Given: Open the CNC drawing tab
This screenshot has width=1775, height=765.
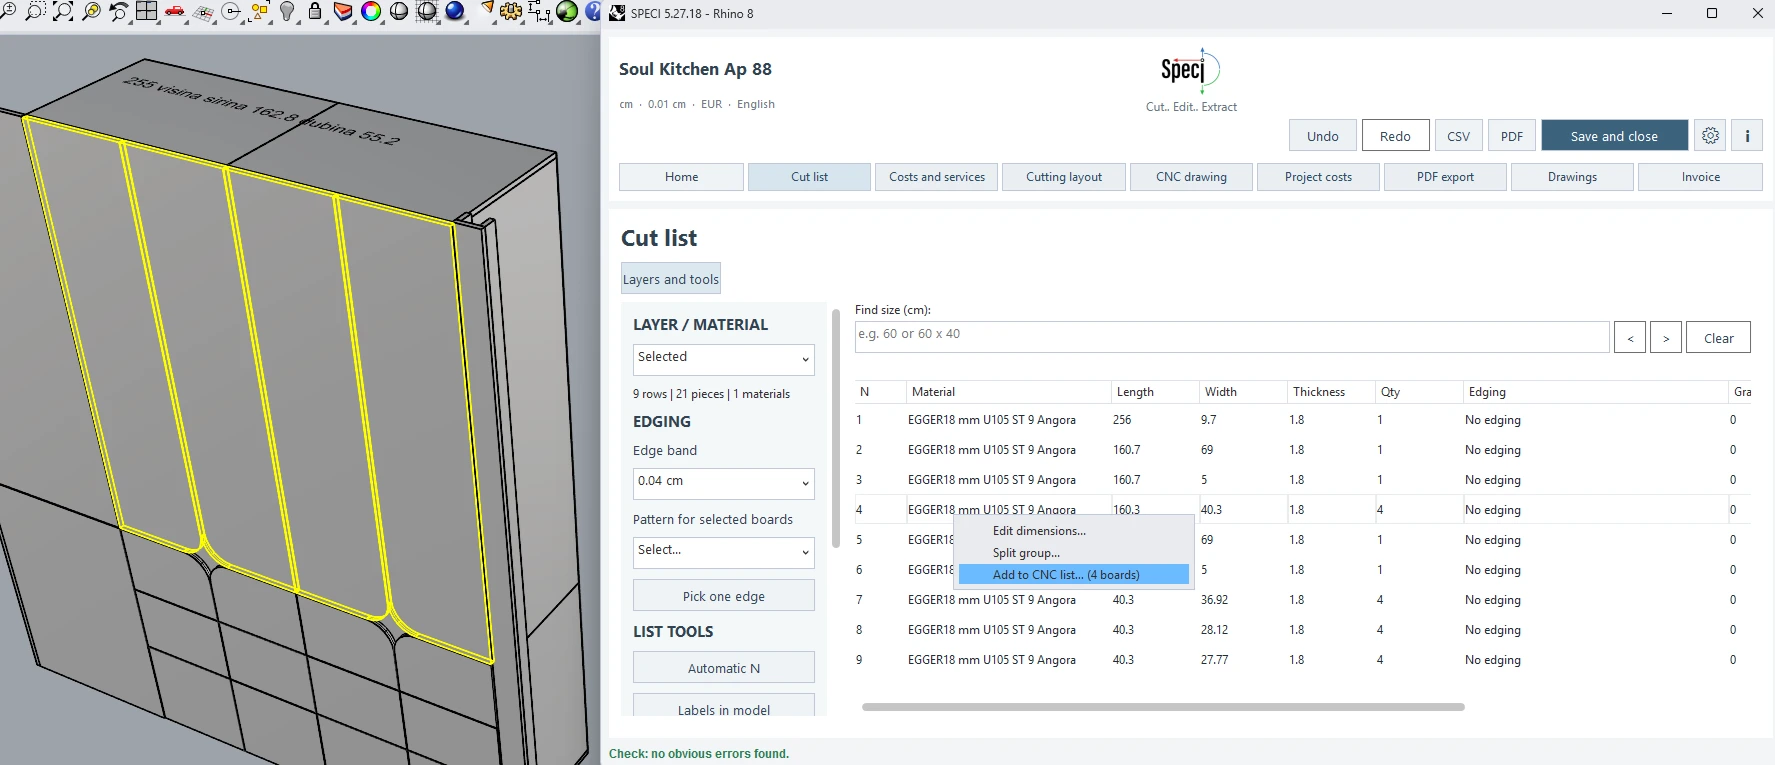Looking at the screenshot, I should pos(1191,177).
